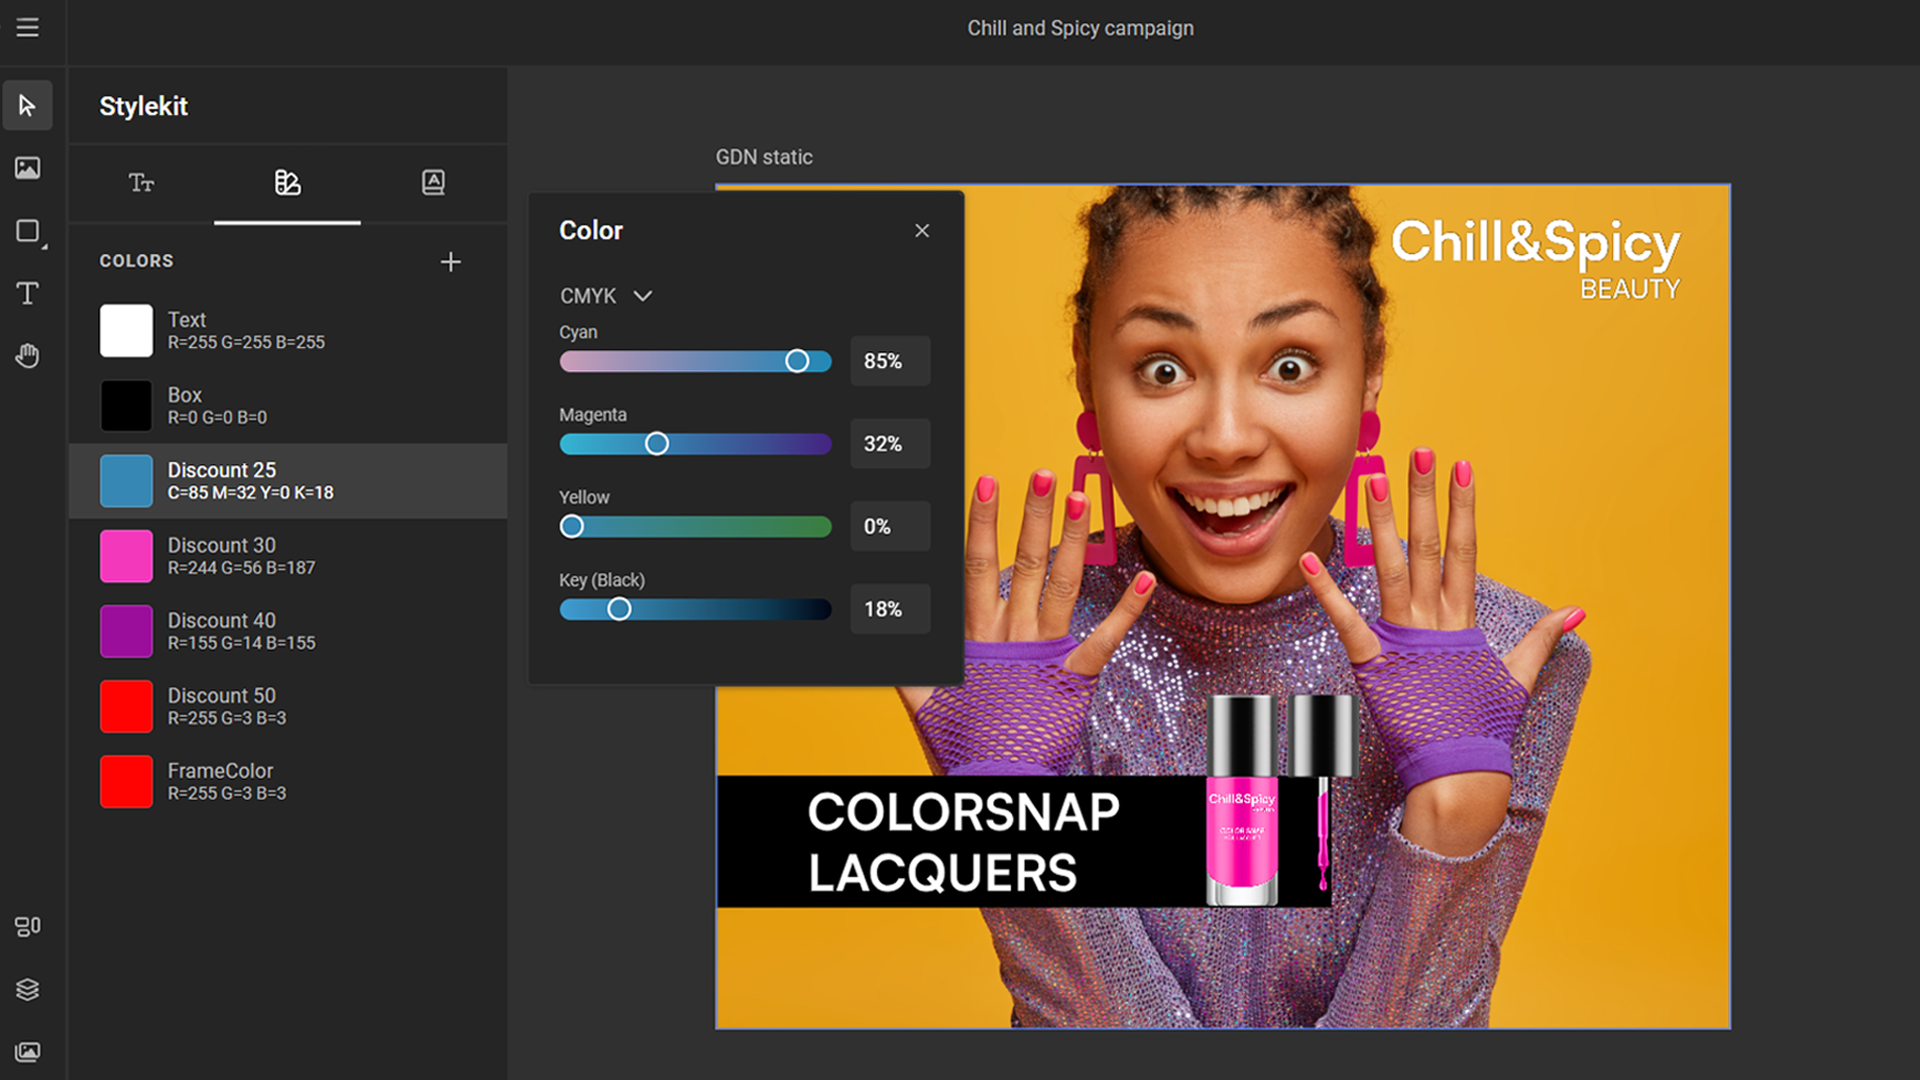Select the BEAUTY text on canvas
This screenshot has width=1920, height=1080.
(1630, 290)
